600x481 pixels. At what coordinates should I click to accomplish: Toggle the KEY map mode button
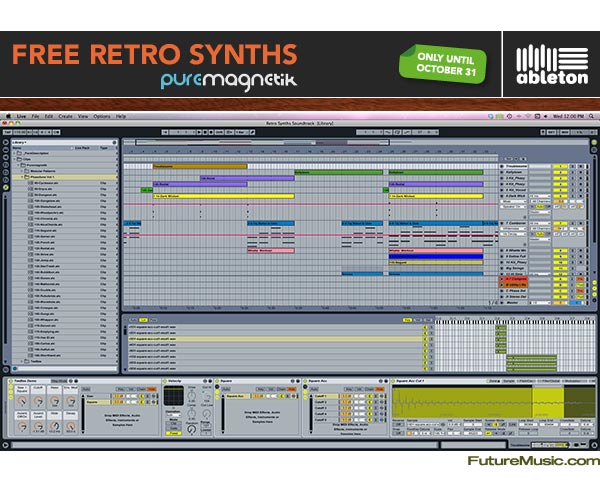[551, 132]
